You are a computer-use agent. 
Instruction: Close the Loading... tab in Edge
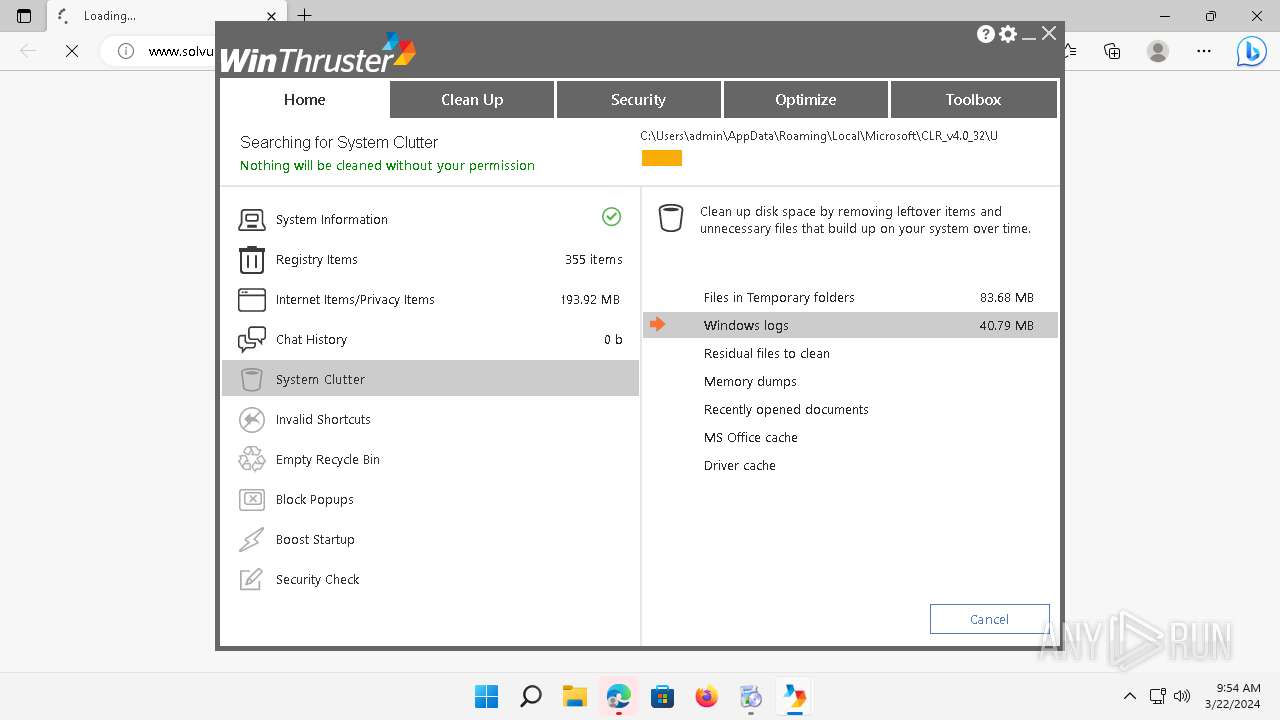coord(272,16)
